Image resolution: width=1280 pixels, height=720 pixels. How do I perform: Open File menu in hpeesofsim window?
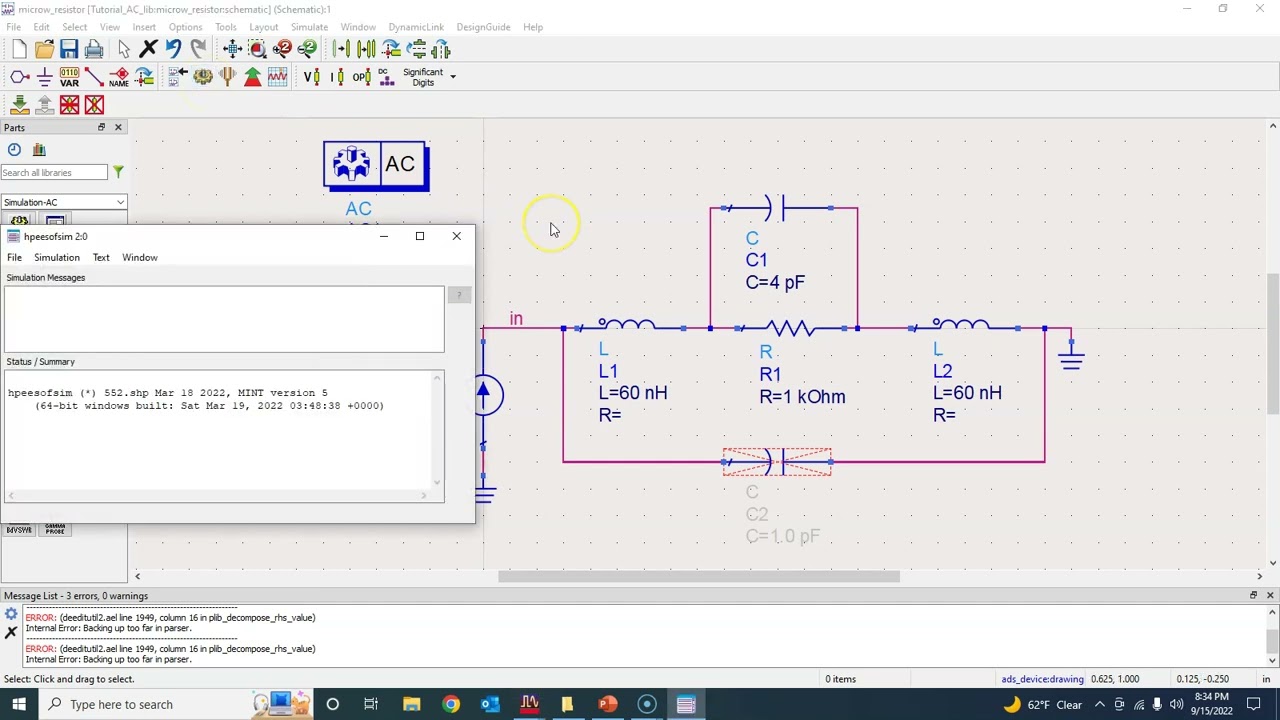coord(14,257)
